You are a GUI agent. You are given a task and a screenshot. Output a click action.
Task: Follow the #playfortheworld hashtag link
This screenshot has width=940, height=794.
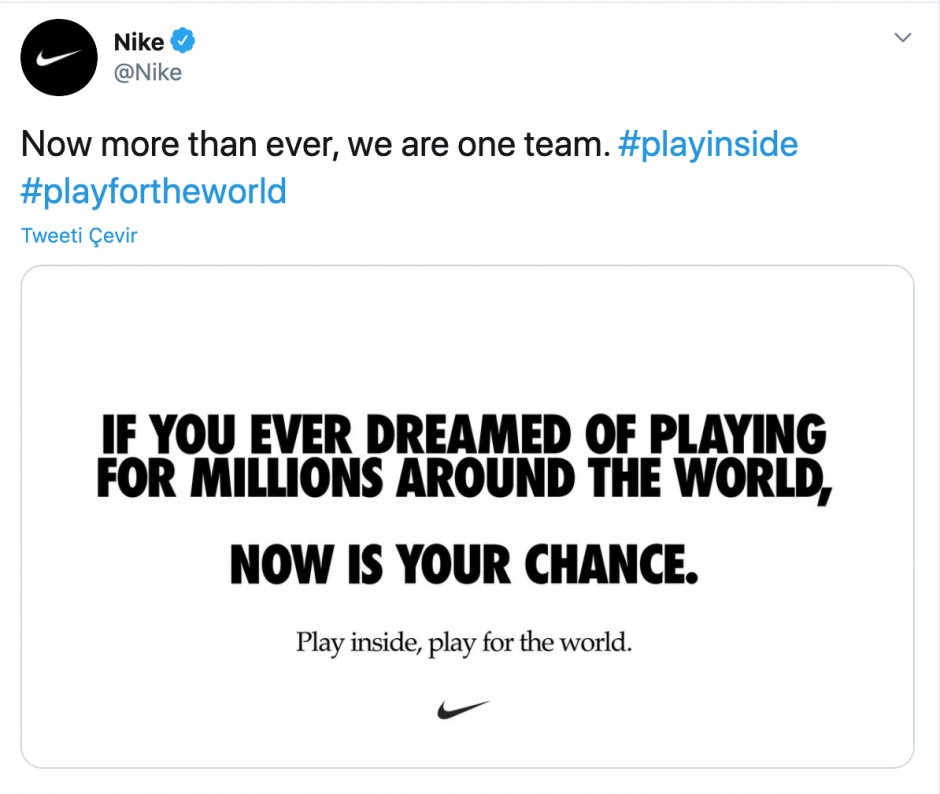click(x=154, y=191)
